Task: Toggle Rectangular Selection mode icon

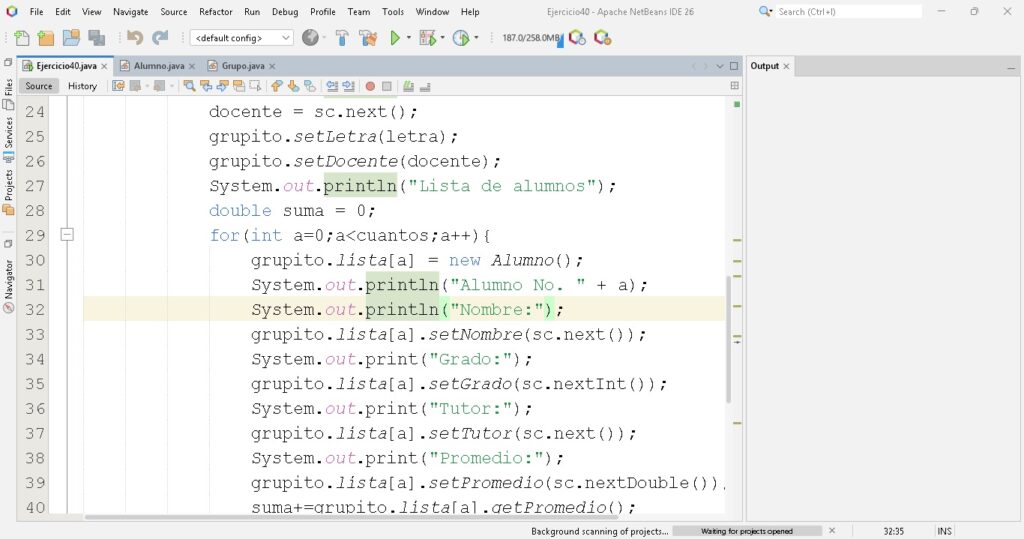Action: (255, 86)
